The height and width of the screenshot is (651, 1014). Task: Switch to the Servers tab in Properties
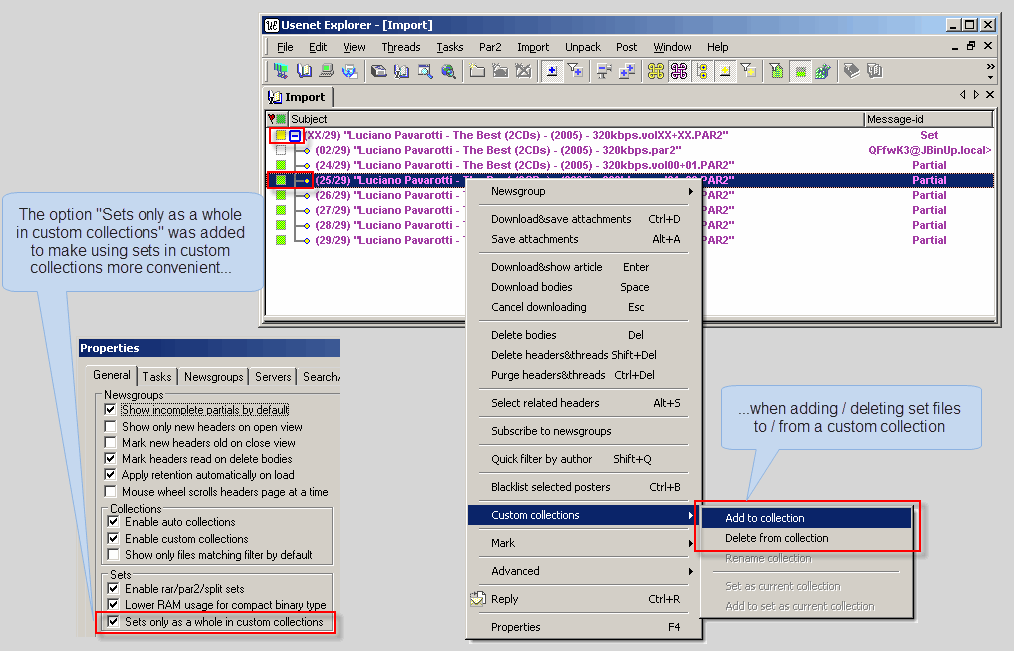[x=273, y=377]
